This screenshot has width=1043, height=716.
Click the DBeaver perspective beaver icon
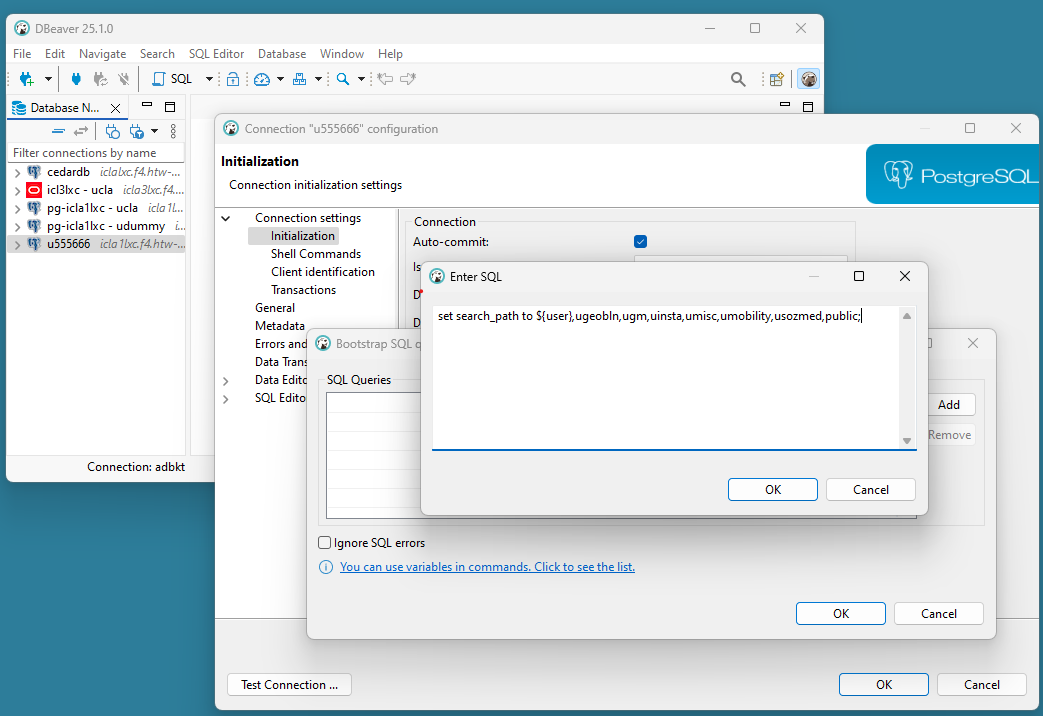pyautogui.click(x=808, y=79)
